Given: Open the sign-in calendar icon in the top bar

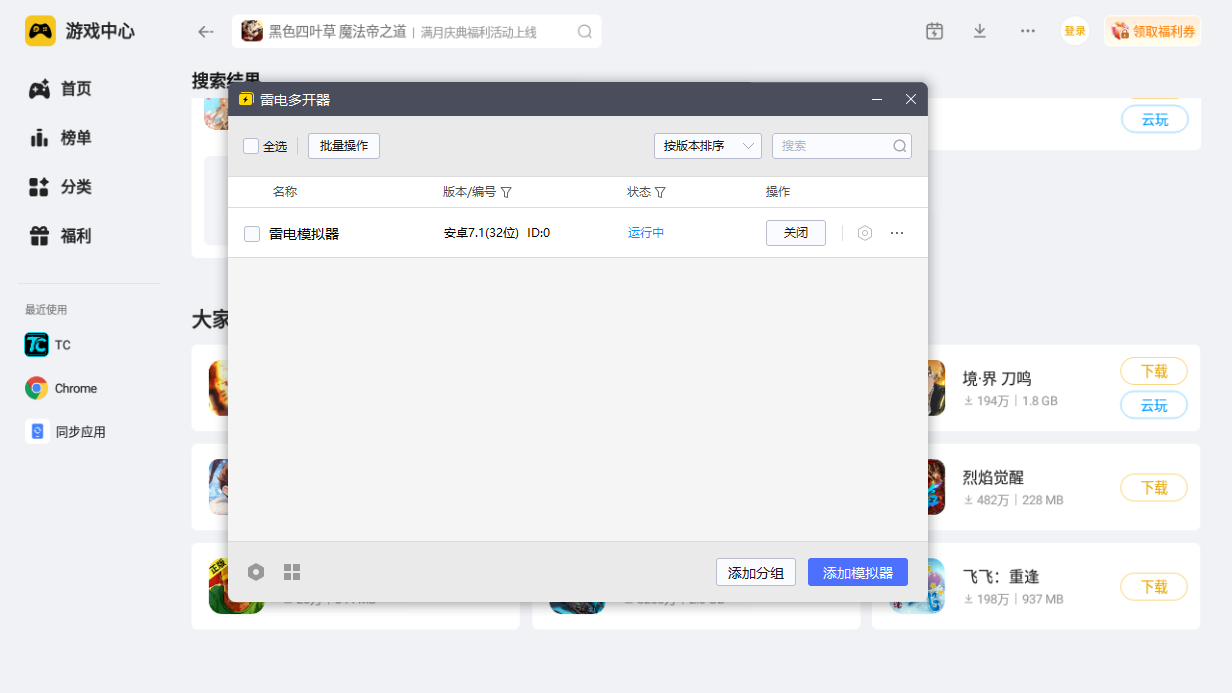Looking at the screenshot, I should click(933, 31).
